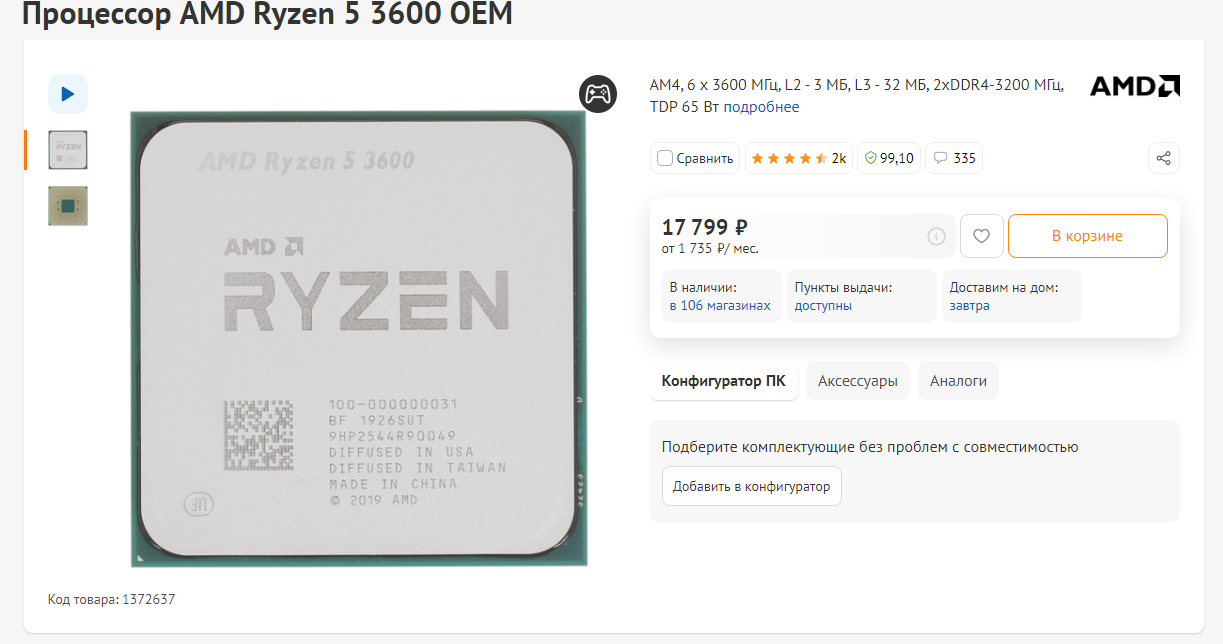Click the В корзине button
Viewport: 1223px width, 644px height.
(1087, 236)
